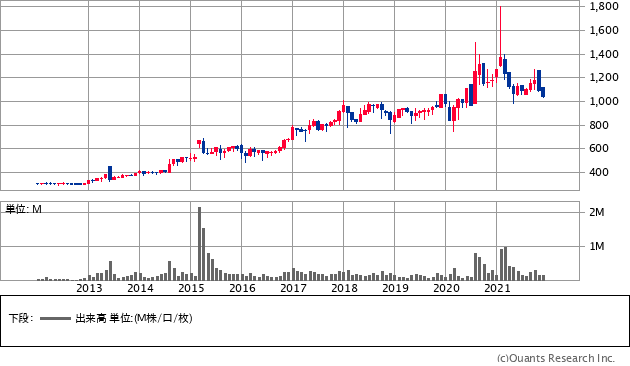Select the 2014 year label
This screenshot has width=630, height=366.
(140, 288)
